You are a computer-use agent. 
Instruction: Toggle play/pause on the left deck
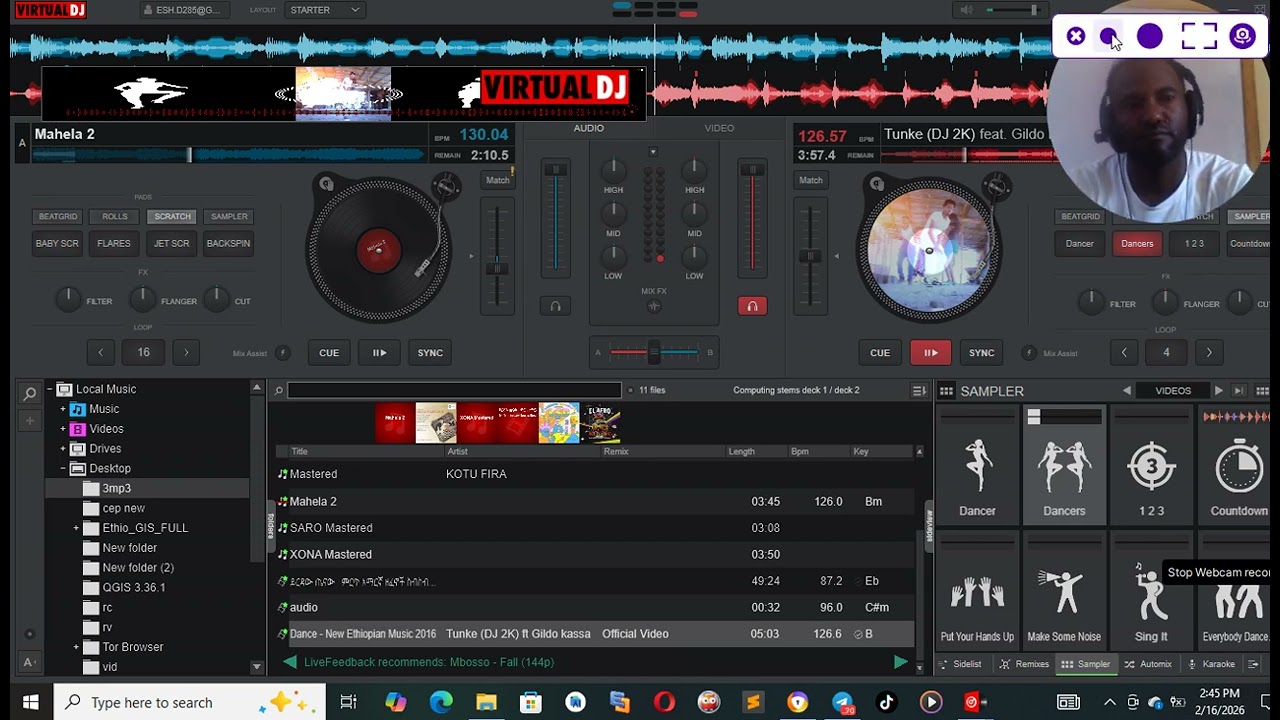pyautogui.click(x=379, y=352)
